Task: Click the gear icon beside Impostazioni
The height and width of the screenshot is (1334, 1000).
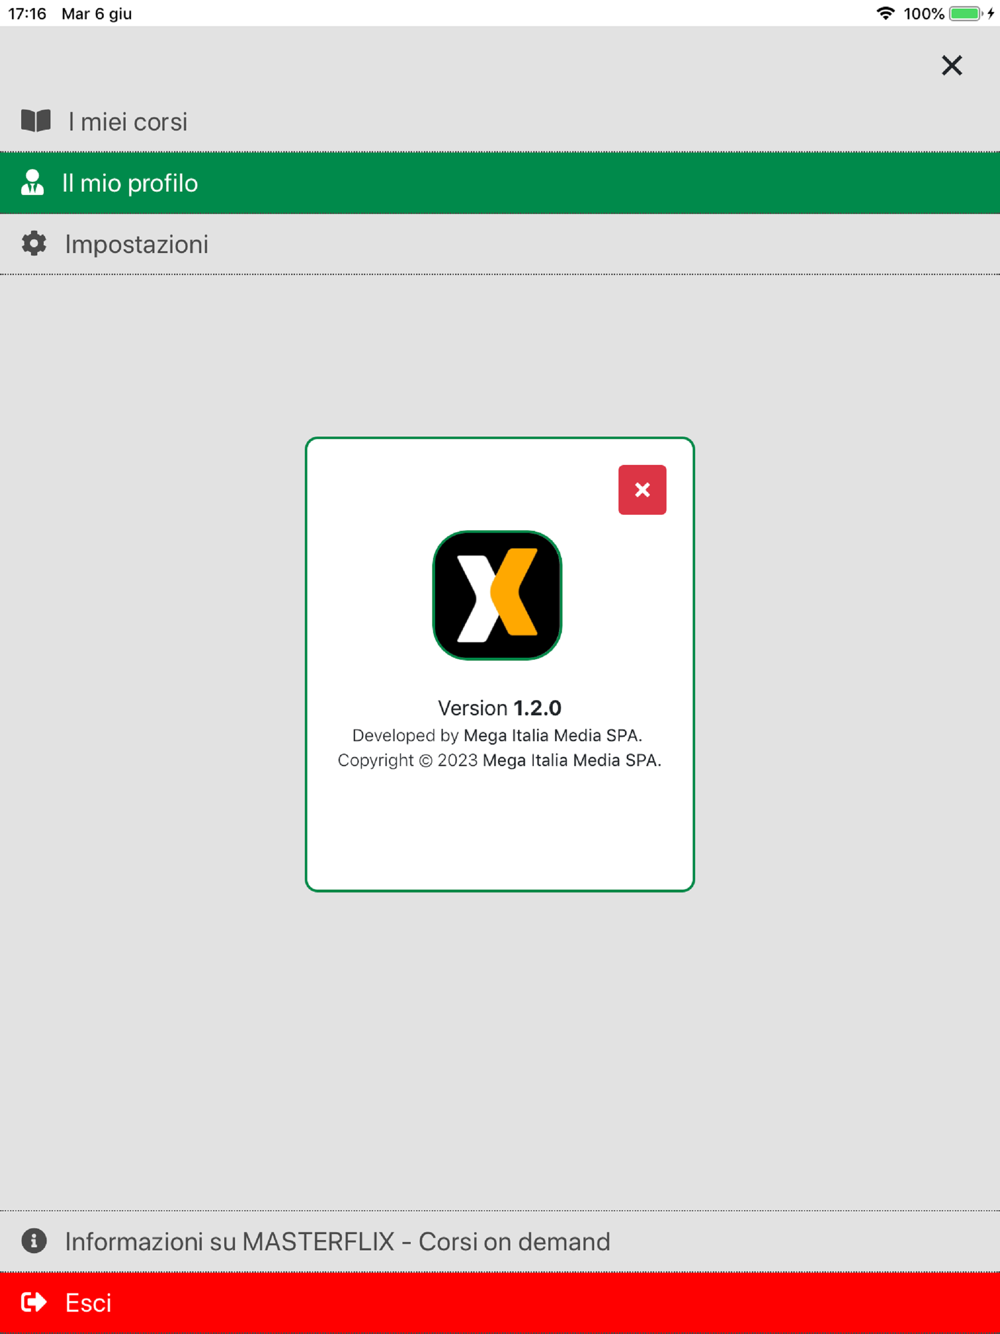Action: point(34,243)
